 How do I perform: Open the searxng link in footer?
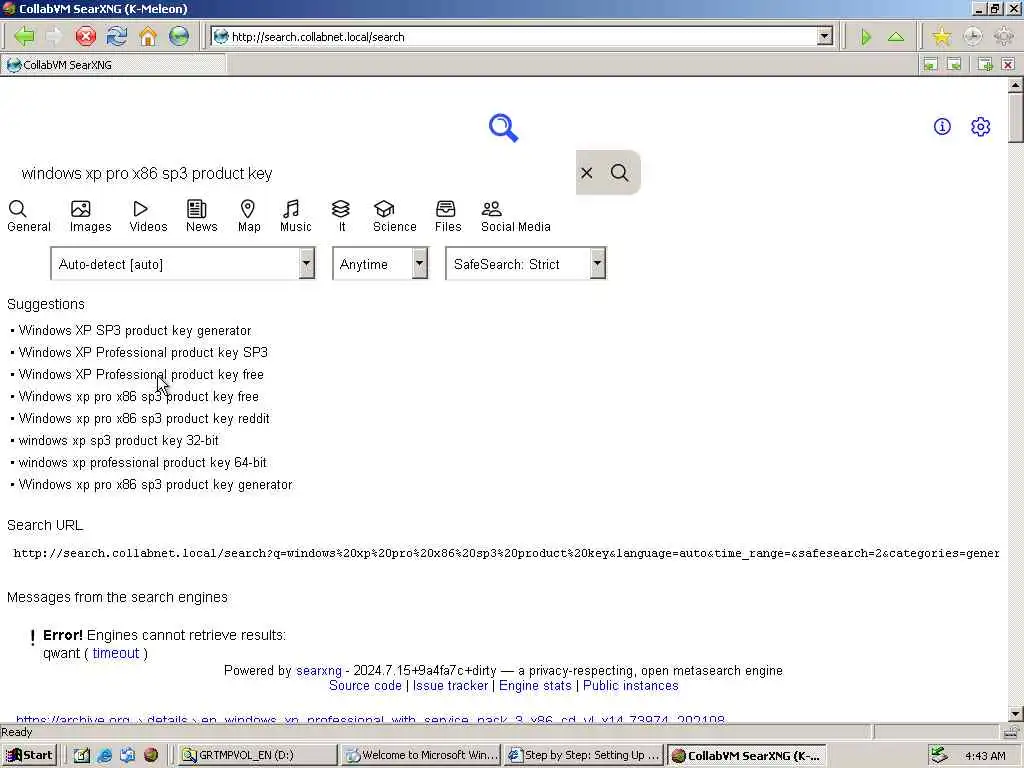click(x=319, y=671)
